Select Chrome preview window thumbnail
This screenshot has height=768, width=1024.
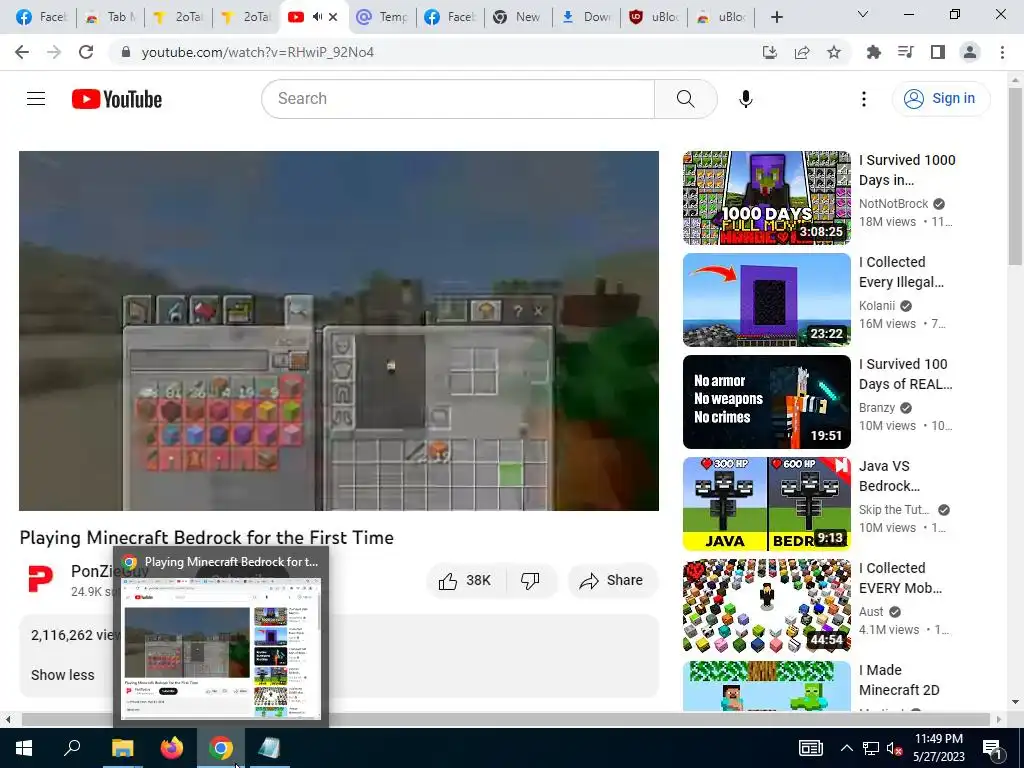click(x=221, y=648)
